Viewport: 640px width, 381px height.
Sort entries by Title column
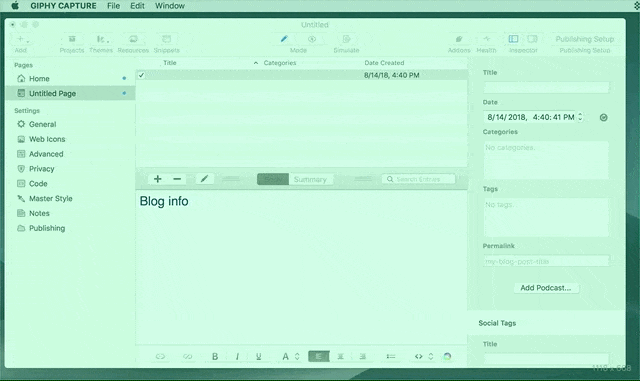pos(170,63)
